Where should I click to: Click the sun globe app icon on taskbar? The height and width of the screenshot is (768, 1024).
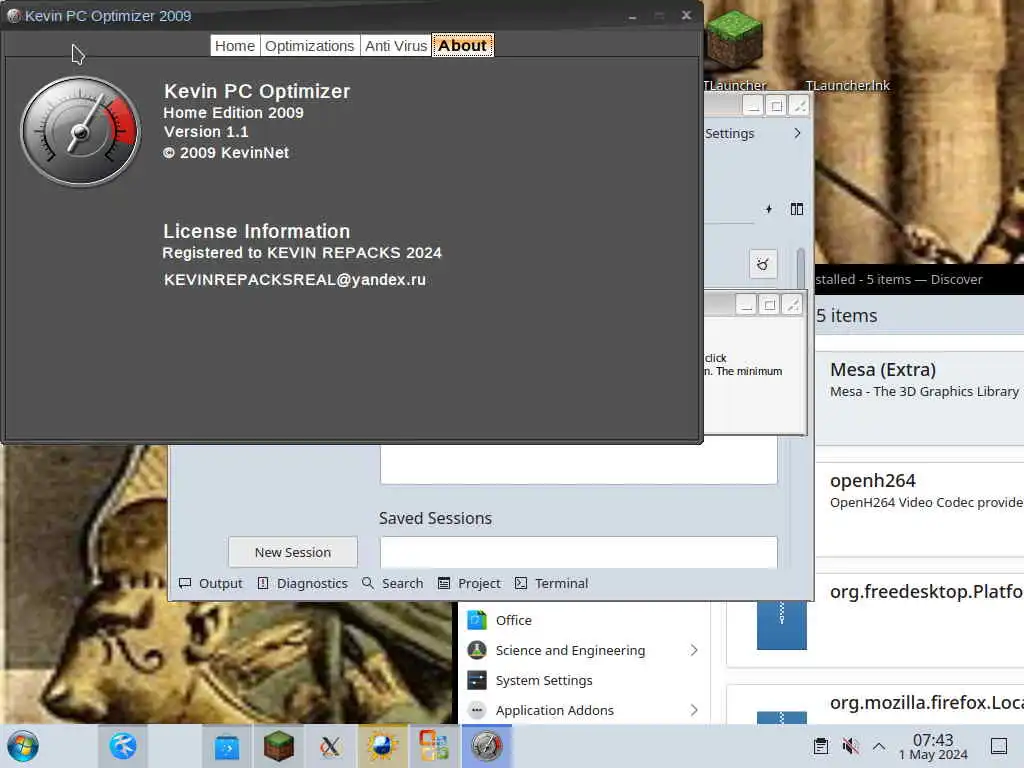382,746
